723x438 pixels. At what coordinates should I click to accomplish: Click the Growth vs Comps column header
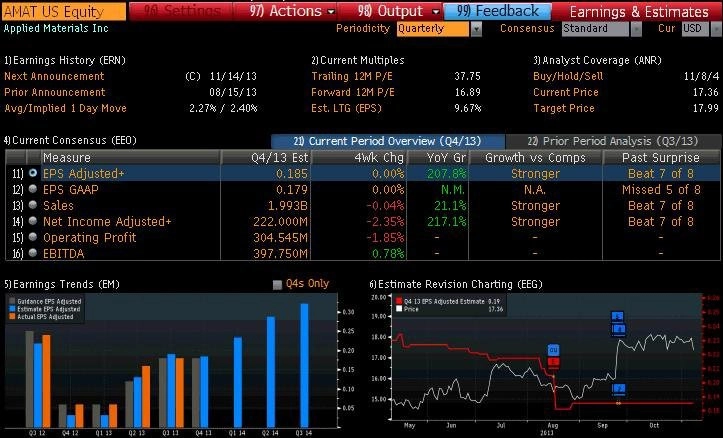click(535, 158)
